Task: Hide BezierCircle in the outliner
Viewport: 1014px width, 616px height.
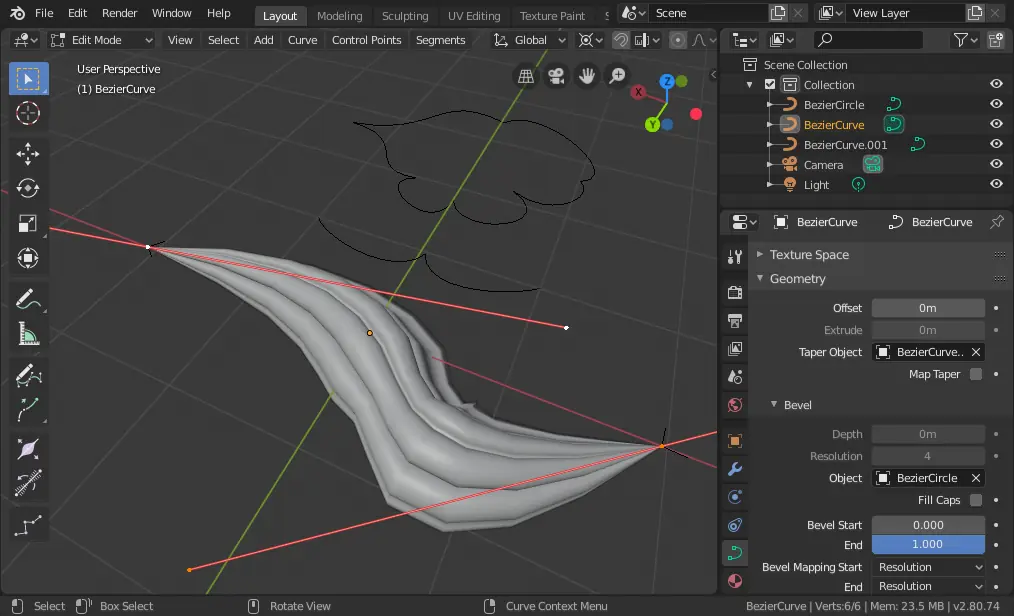Action: (996, 104)
